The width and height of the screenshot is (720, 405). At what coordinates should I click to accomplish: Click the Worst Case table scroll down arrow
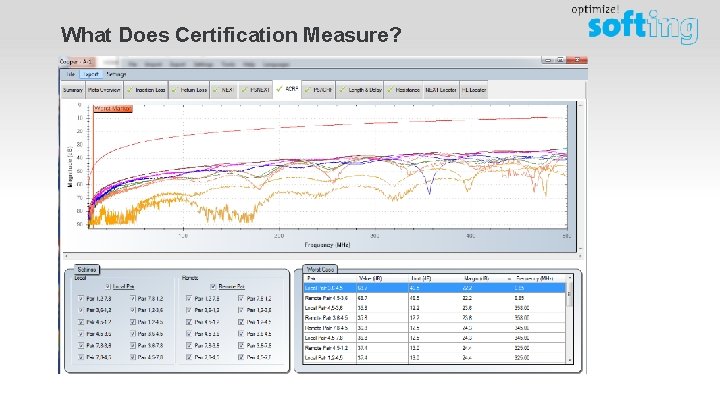[x=570, y=360]
